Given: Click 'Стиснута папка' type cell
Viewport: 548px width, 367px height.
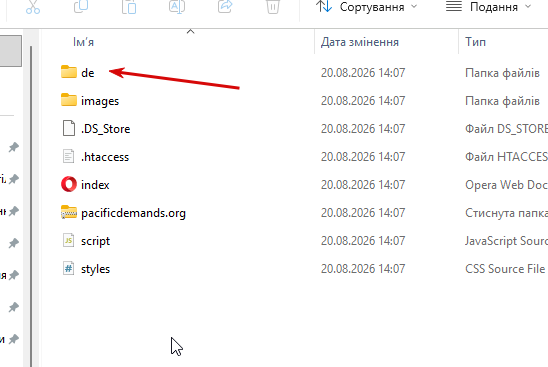Looking at the screenshot, I should point(506,213).
